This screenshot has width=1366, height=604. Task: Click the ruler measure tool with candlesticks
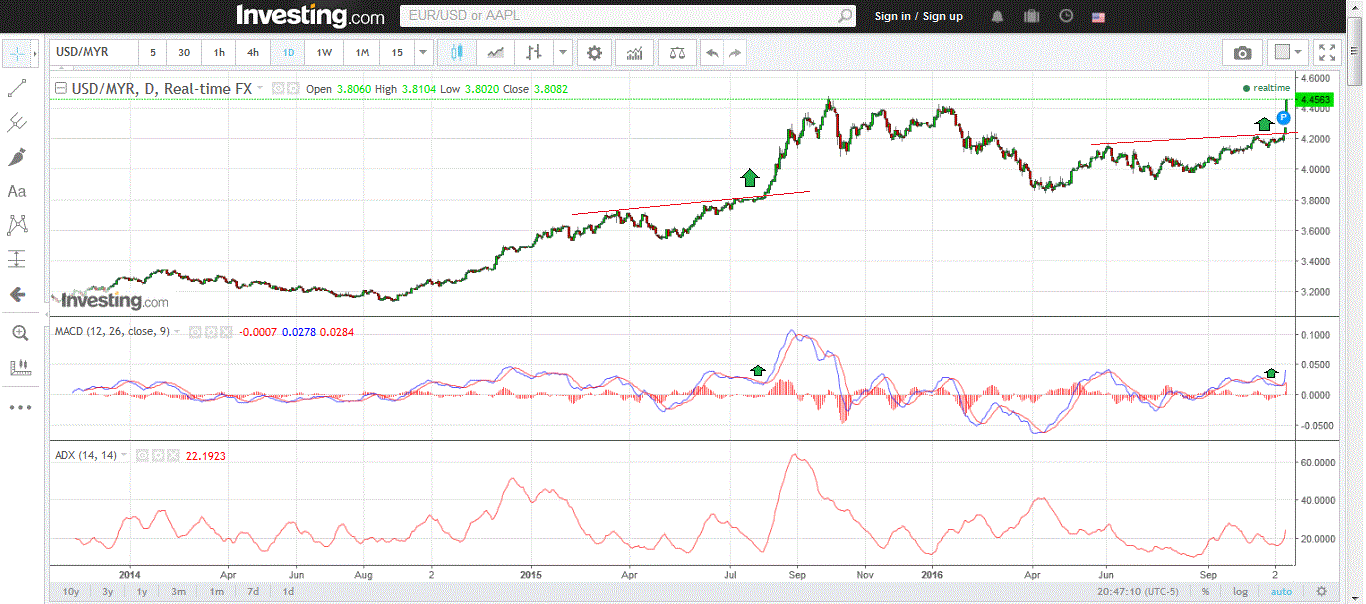tap(19, 367)
